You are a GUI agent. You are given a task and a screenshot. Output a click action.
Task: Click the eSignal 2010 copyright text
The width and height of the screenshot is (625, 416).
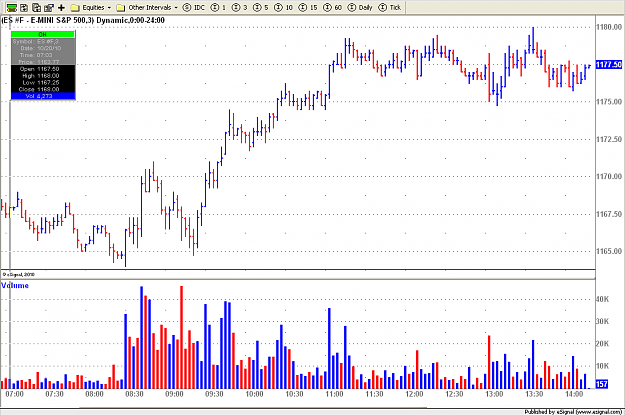(x=19, y=275)
